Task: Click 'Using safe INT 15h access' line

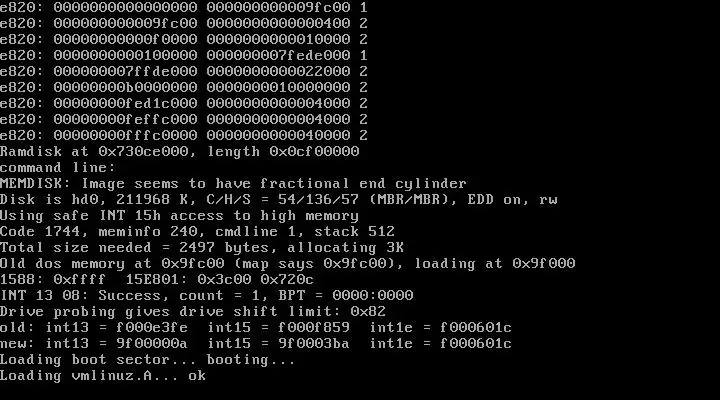Action: [179, 215]
